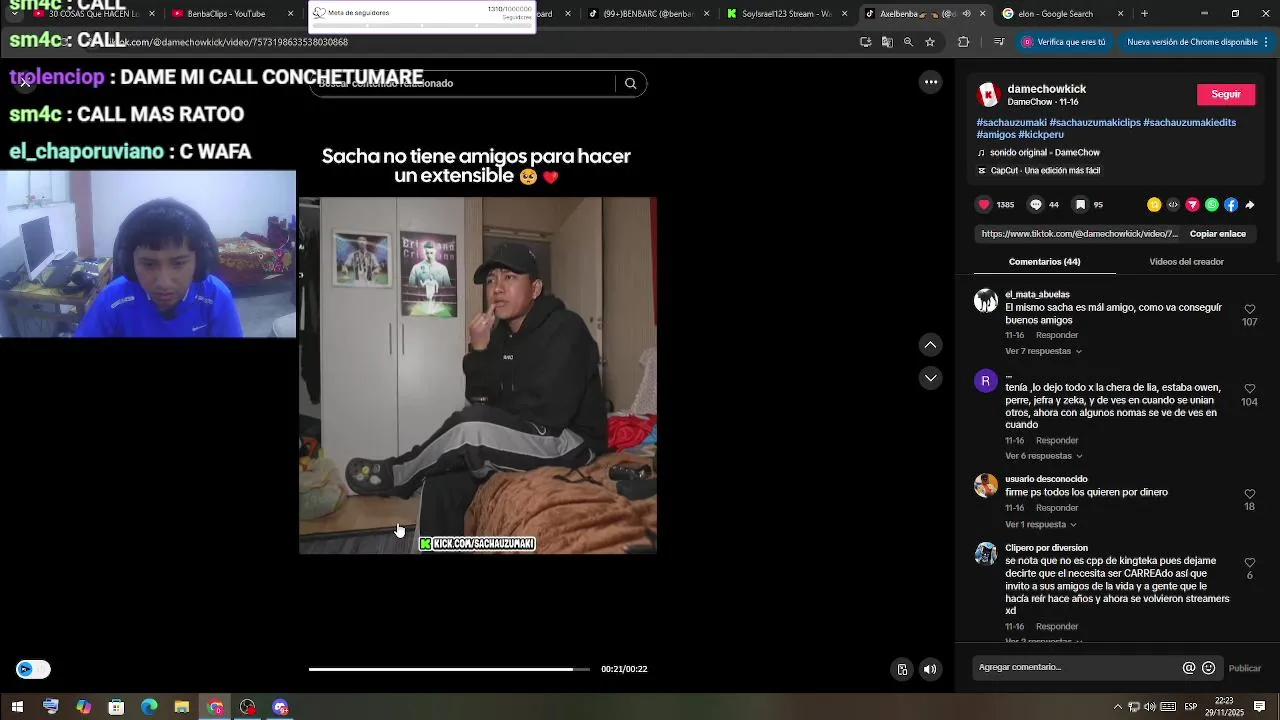Screen dimensions: 1280x720
Task: Expand 'Ver 1 respuesta' reply
Action: 1041,524
